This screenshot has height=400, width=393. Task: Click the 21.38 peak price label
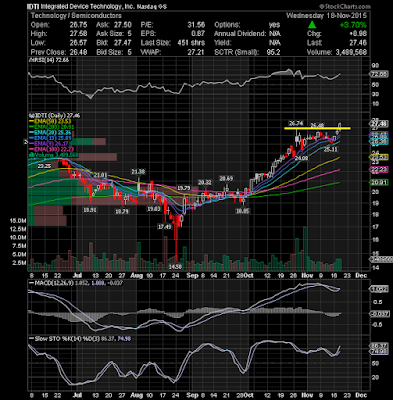point(138,172)
